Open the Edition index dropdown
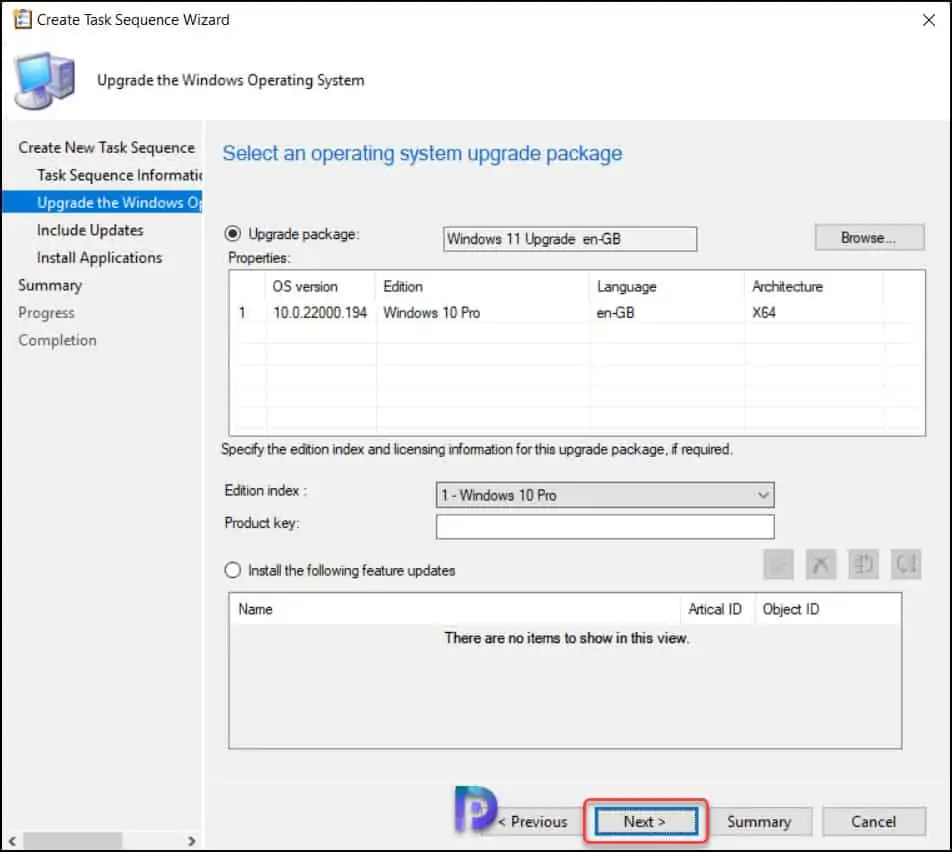The image size is (952, 852). [605, 495]
